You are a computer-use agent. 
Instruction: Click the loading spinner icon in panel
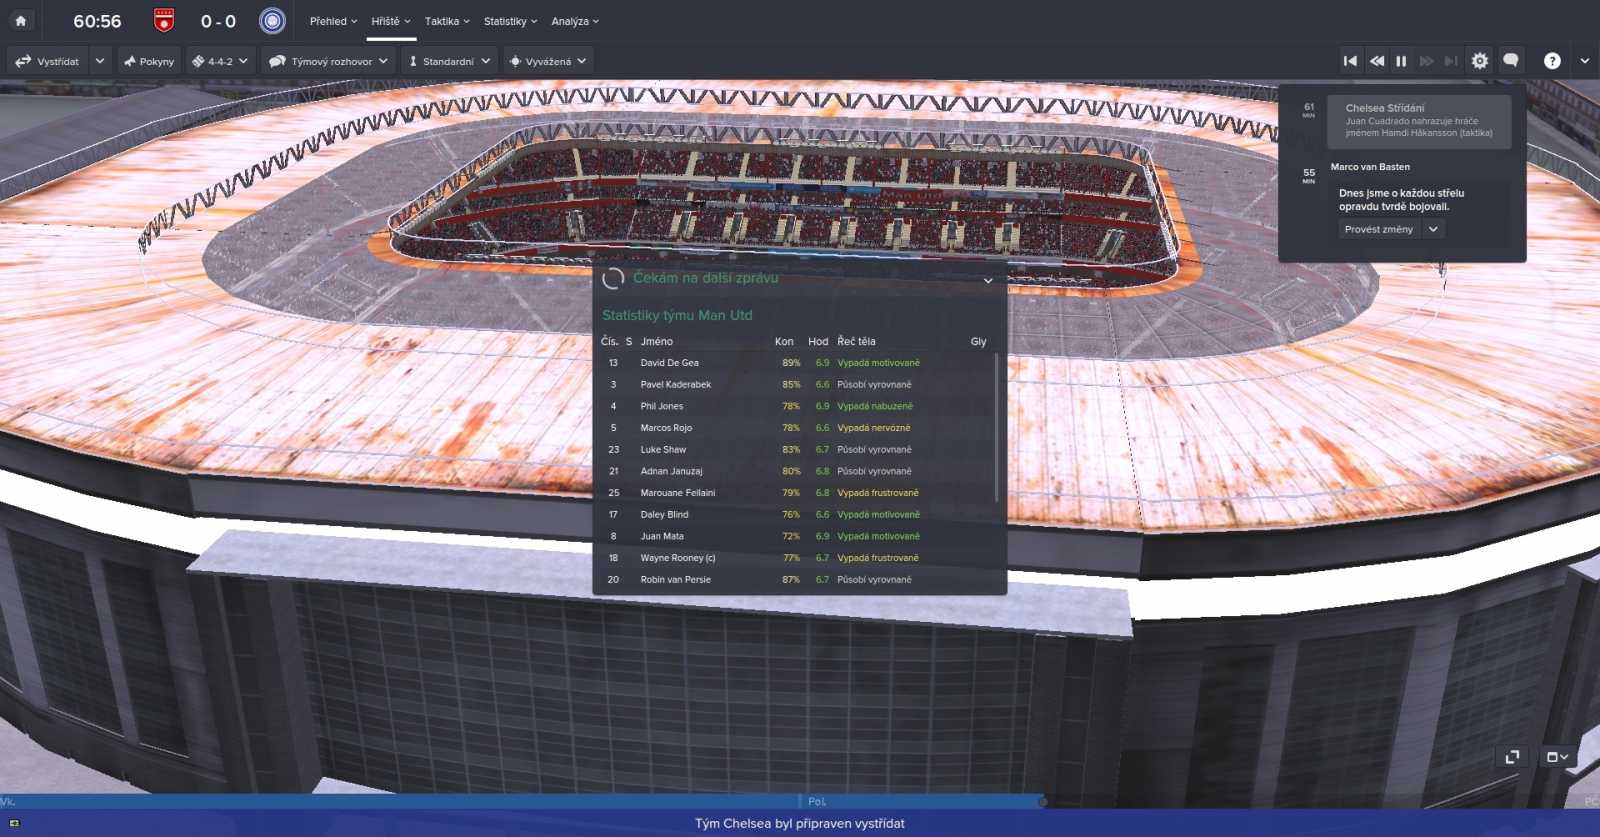(613, 279)
